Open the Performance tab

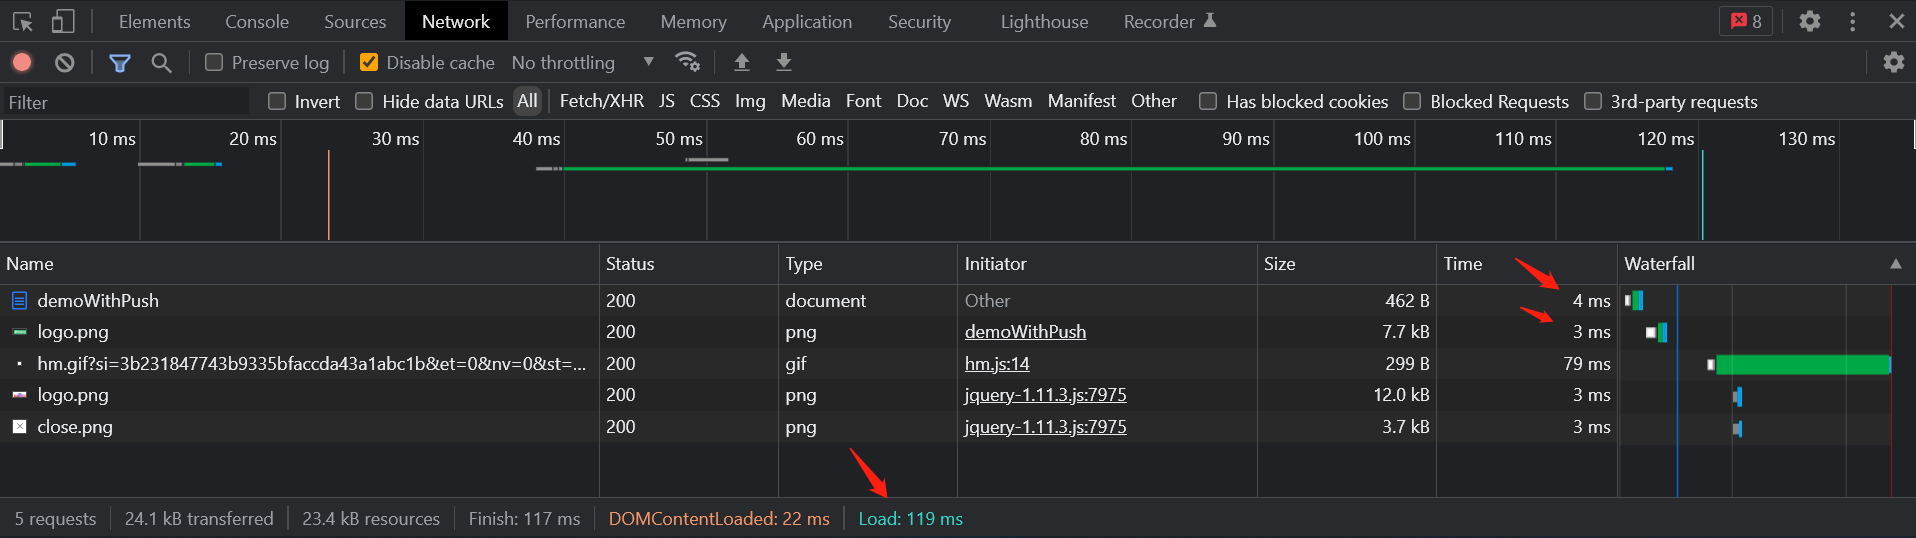(575, 21)
